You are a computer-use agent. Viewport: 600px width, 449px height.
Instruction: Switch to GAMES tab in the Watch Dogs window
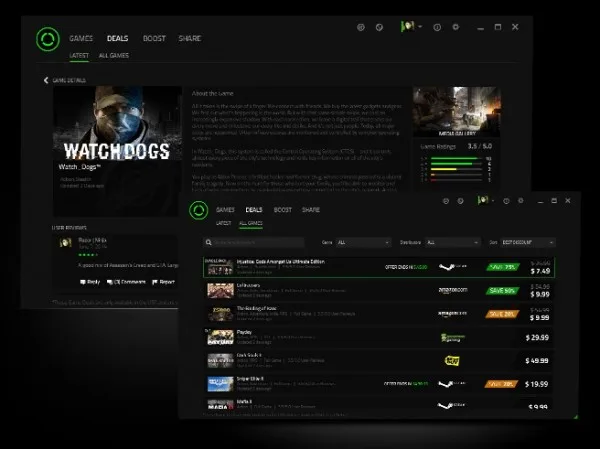click(81, 38)
